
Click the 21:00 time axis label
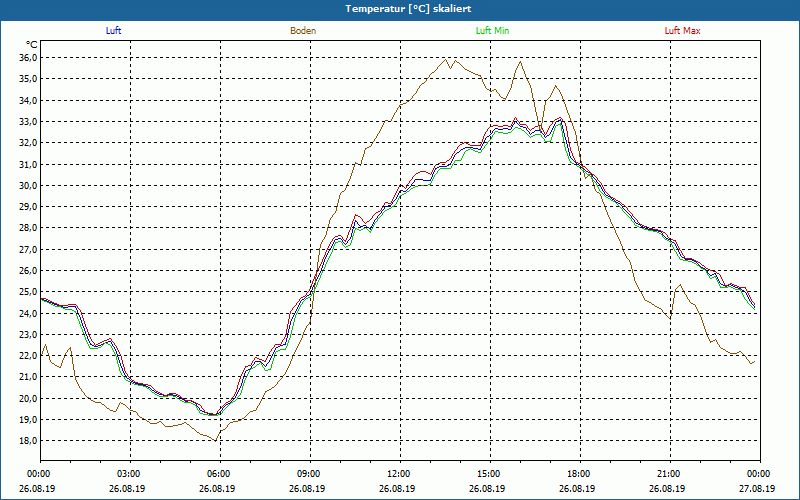tap(670, 474)
